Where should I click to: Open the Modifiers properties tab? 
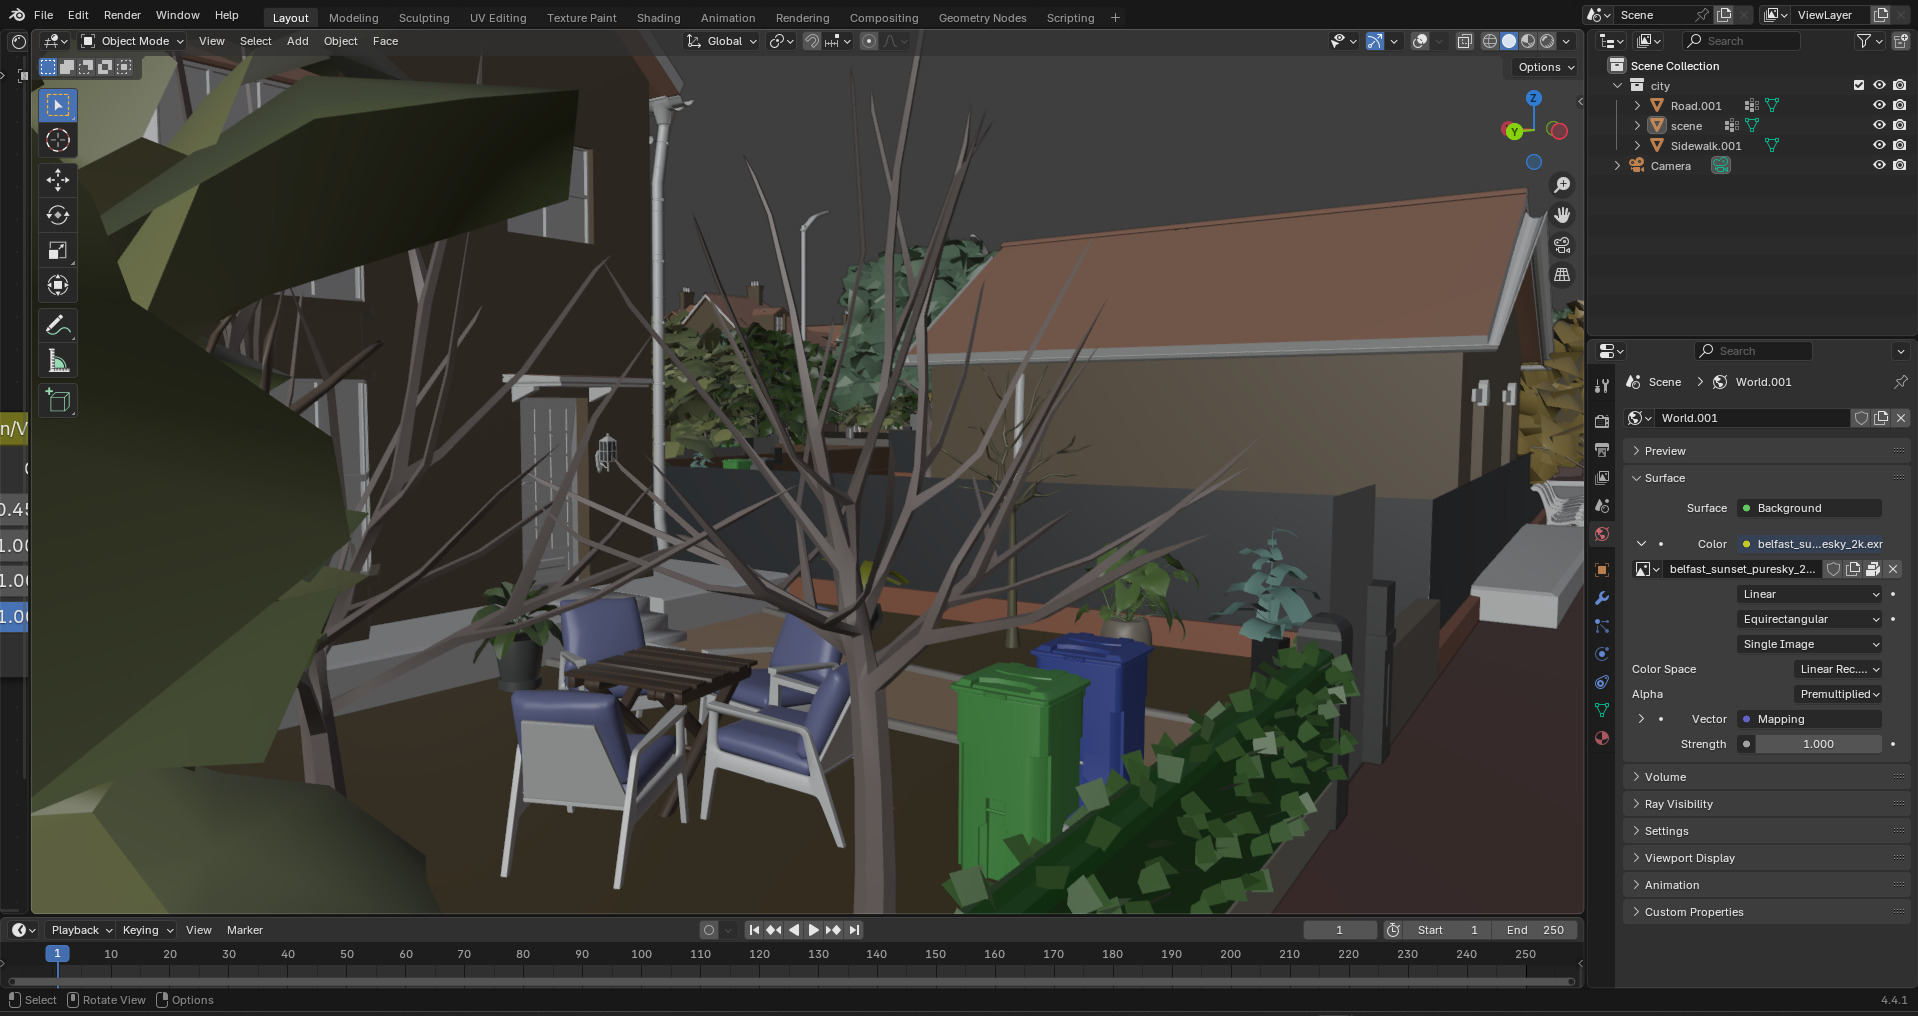coord(1602,598)
